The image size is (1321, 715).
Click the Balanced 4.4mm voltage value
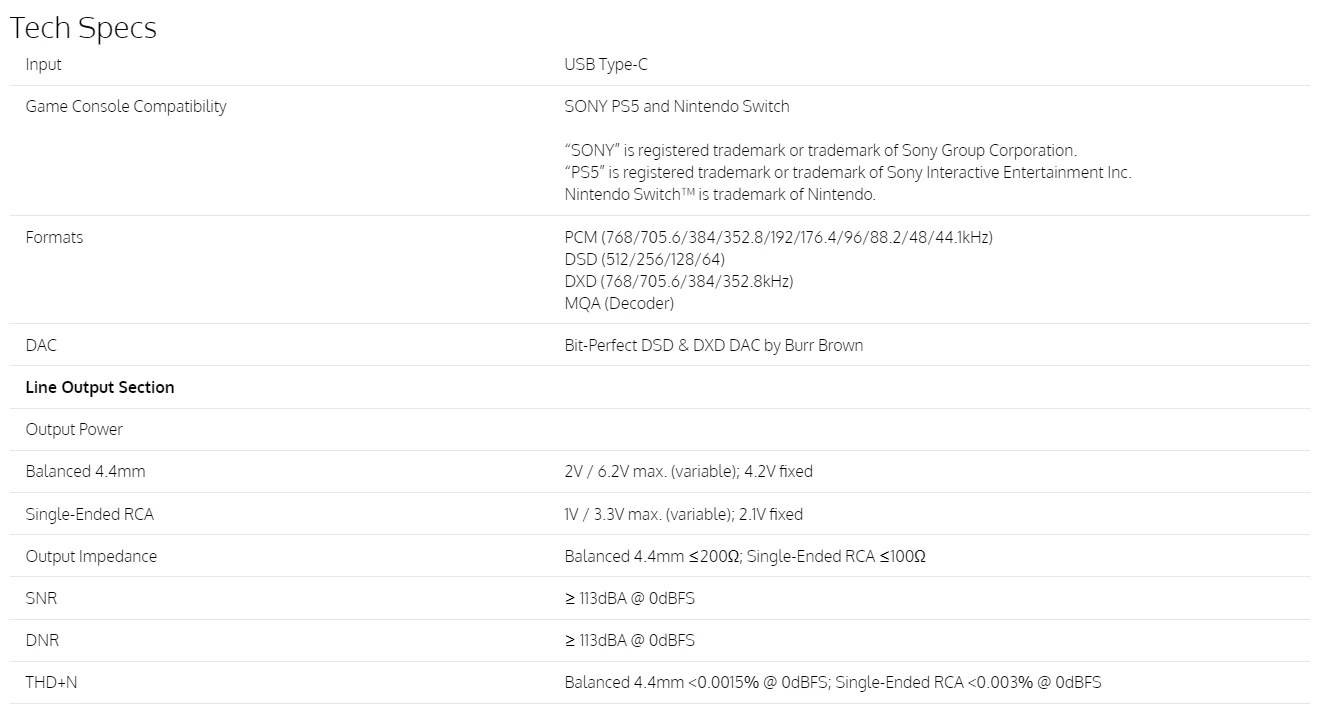(x=689, y=472)
